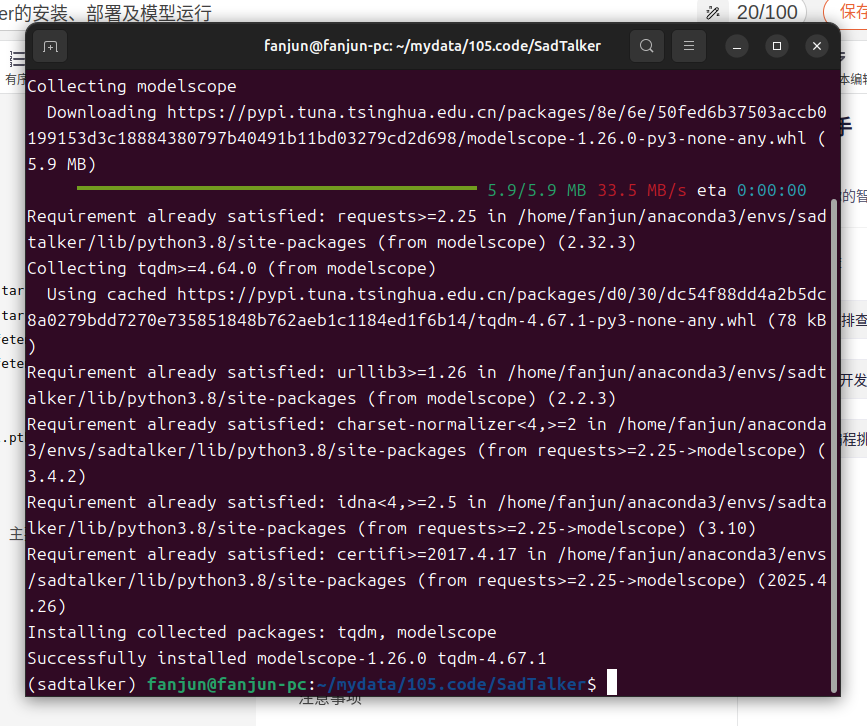867x726 pixels.
Task: Click 'Successfully installed modelscope-1.26.0' line
Action: pos(286,658)
